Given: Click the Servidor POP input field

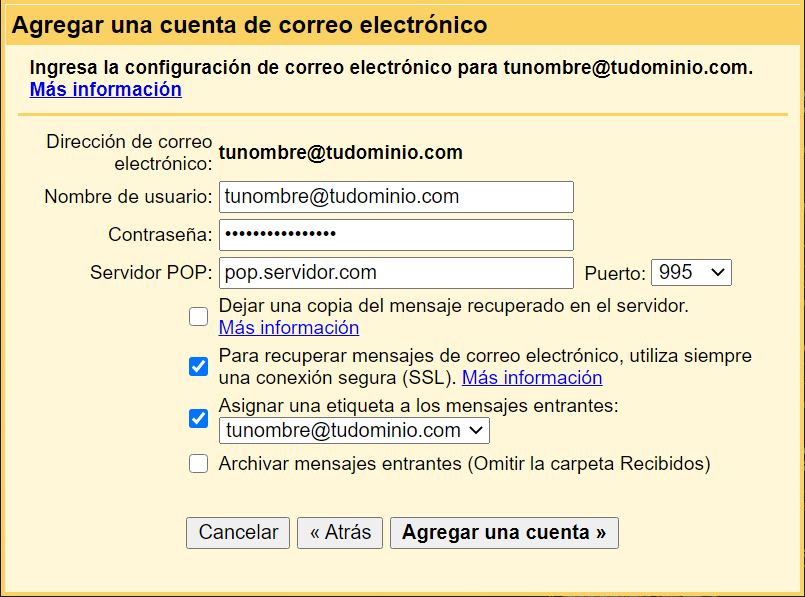Looking at the screenshot, I should [396, 273].
